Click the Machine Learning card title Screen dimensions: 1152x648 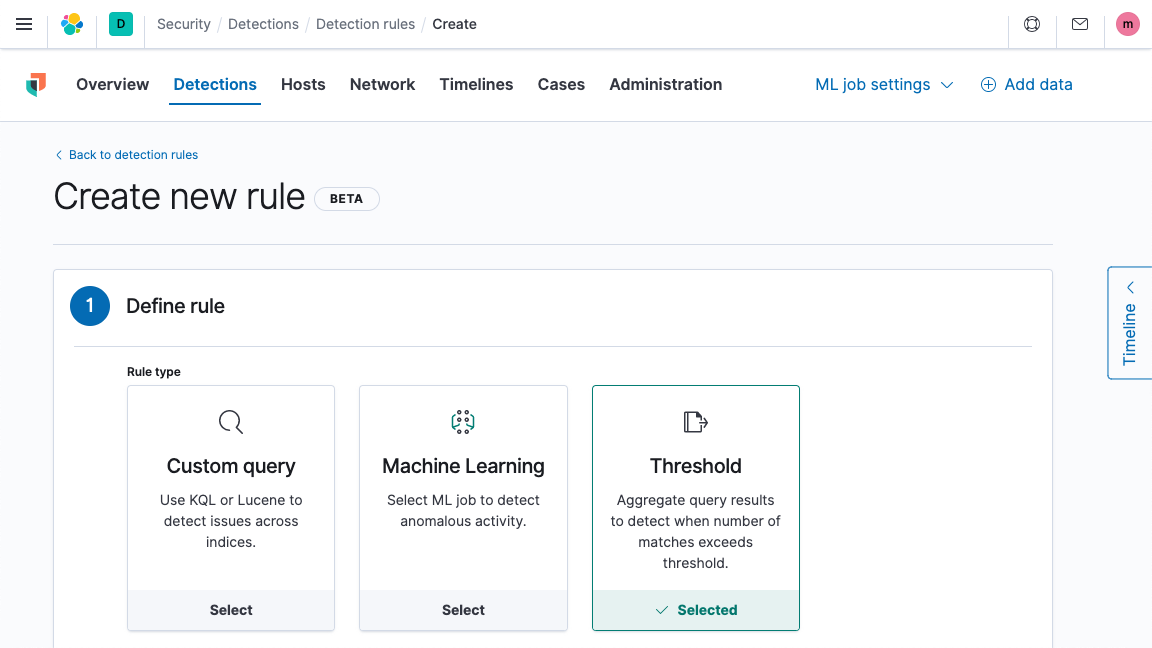pyautogui.click(x=463, y=466)
